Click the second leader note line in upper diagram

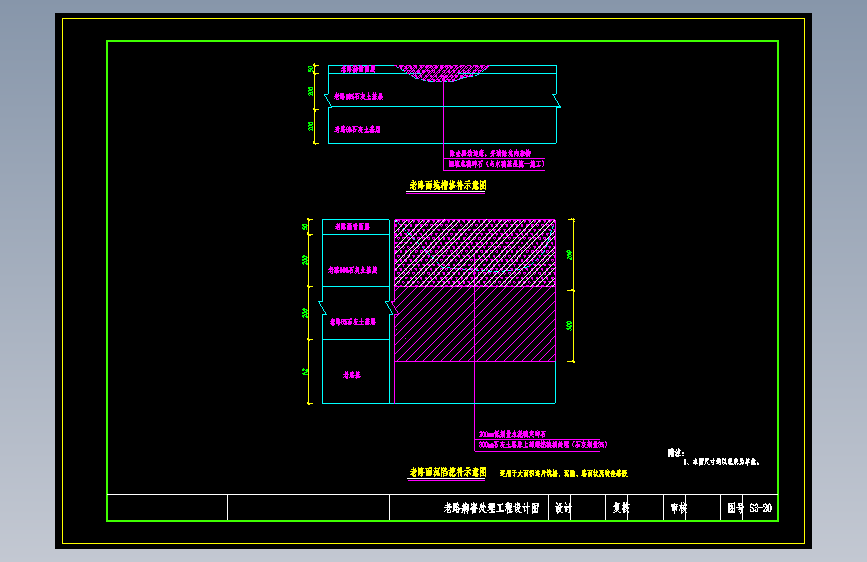click(496, 164)
